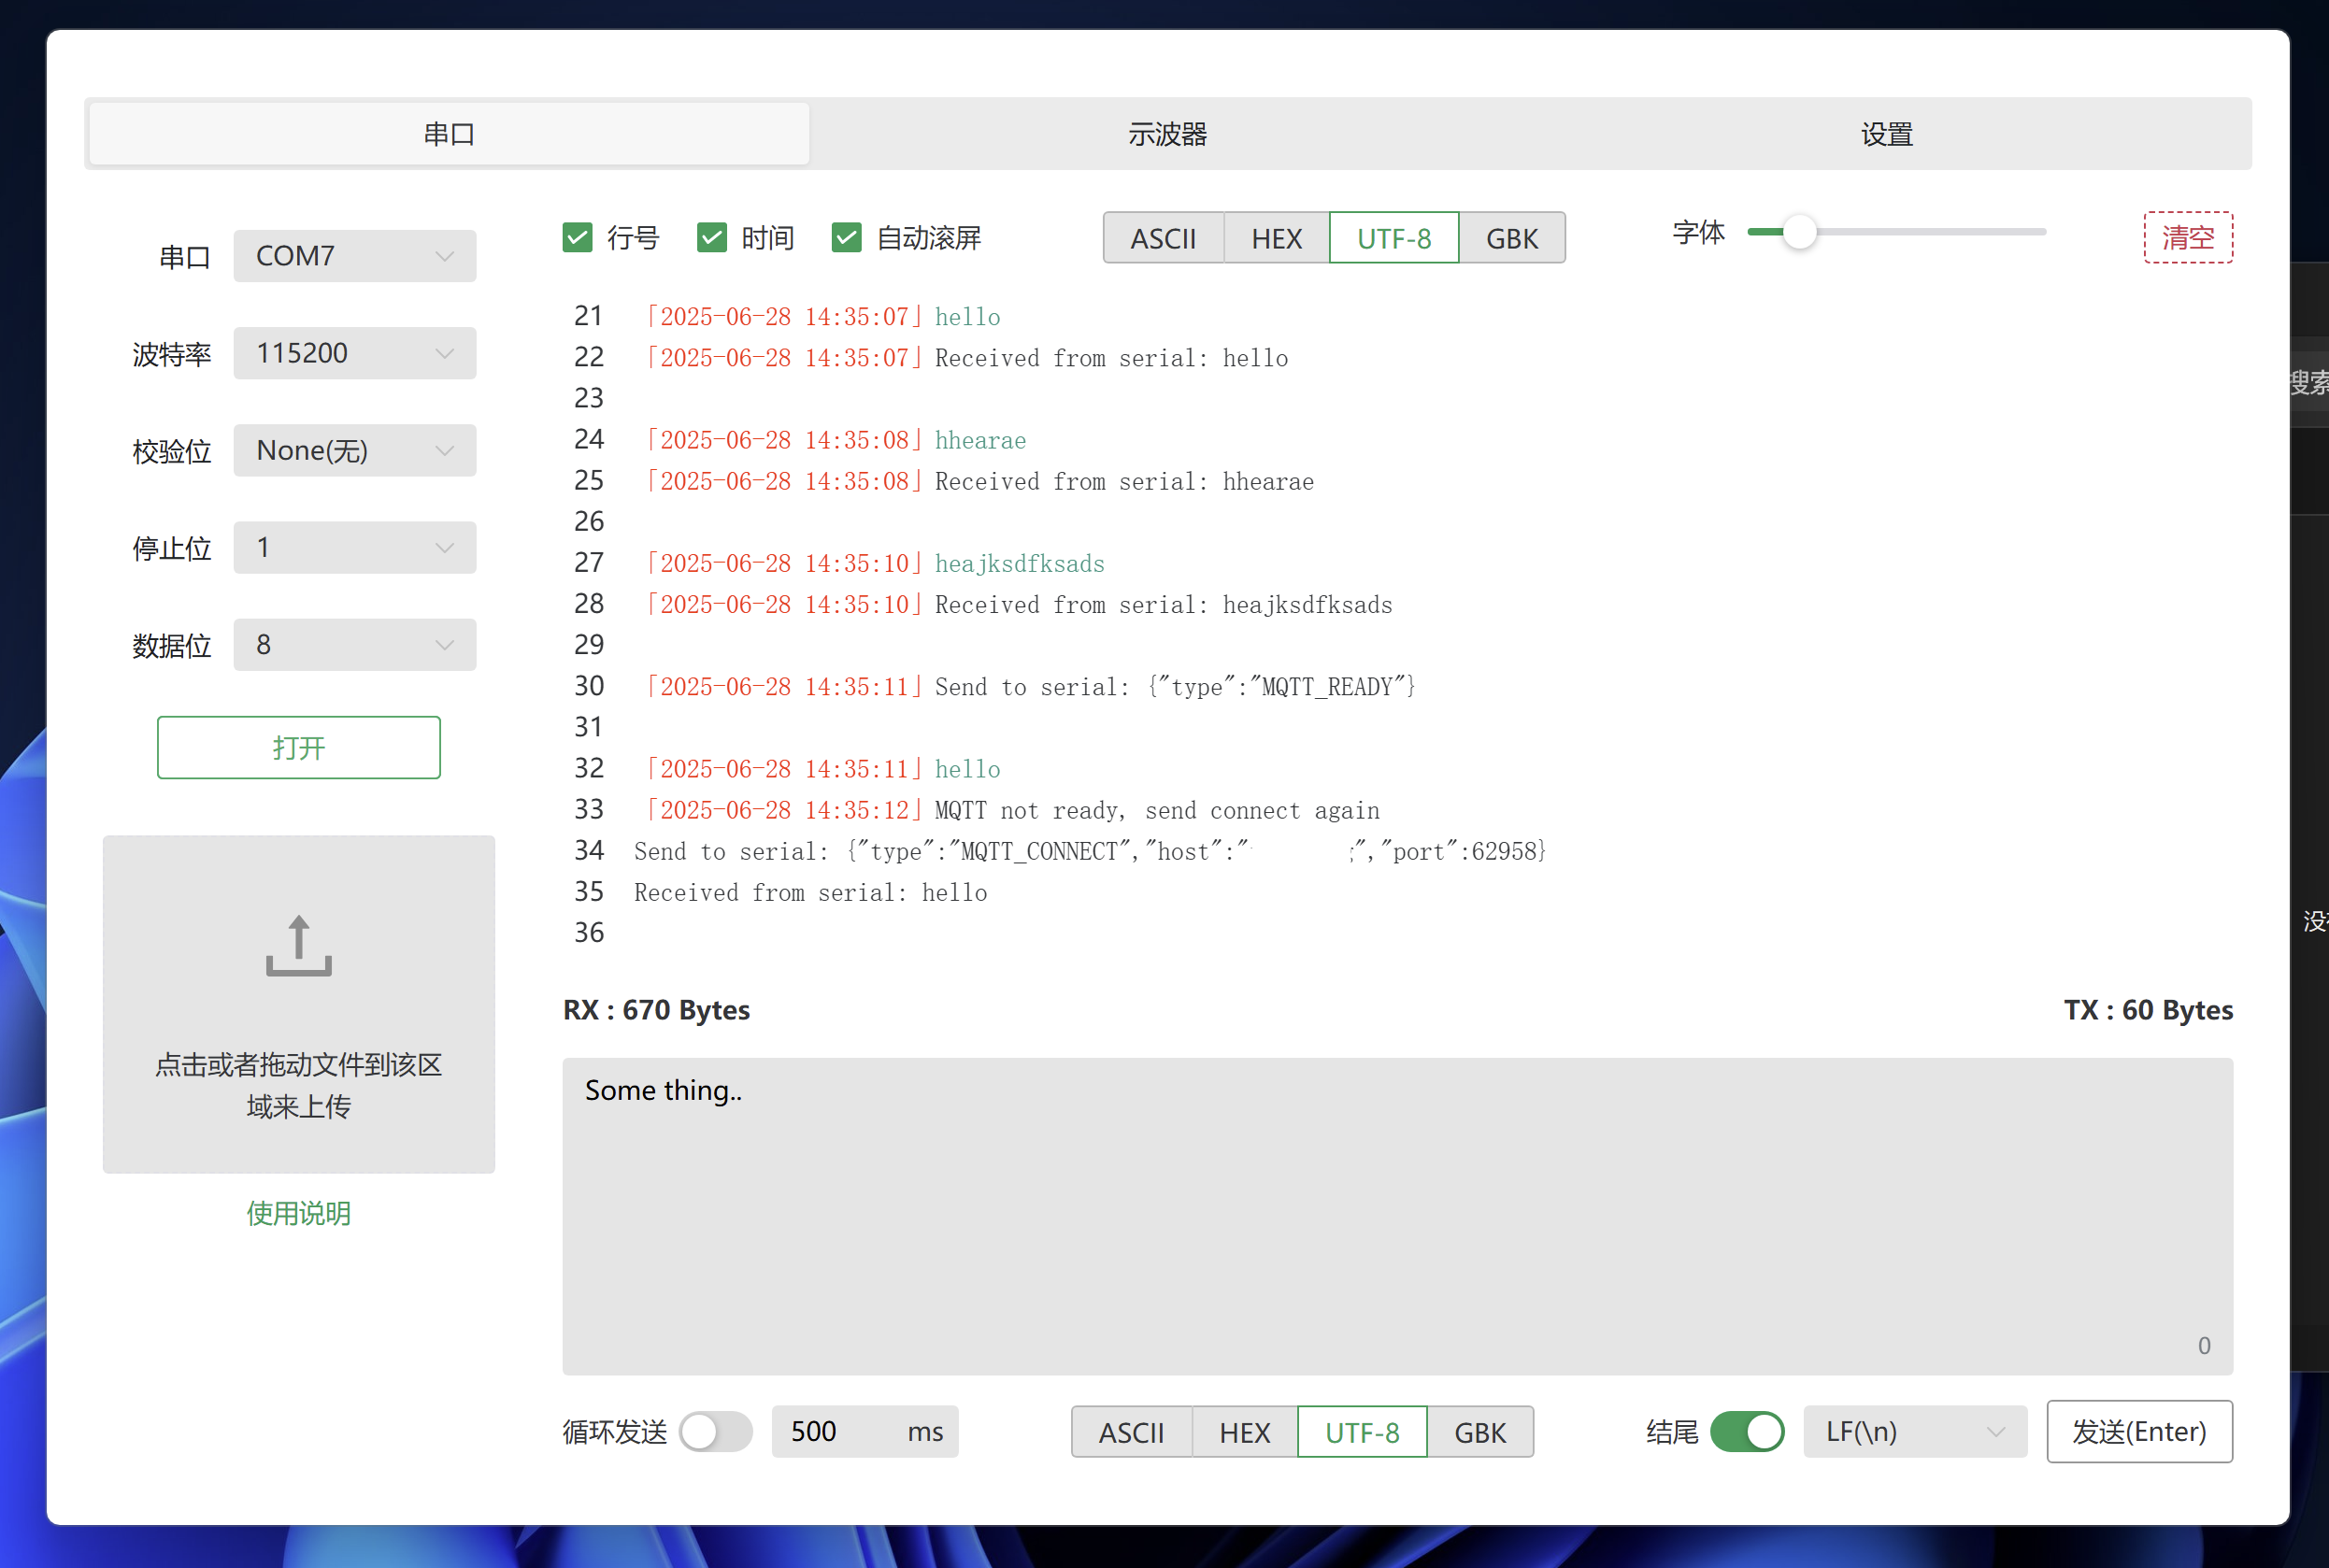Click 打开 to open the serial port
The image size is (2329, 1568).
tap(298, 747)
